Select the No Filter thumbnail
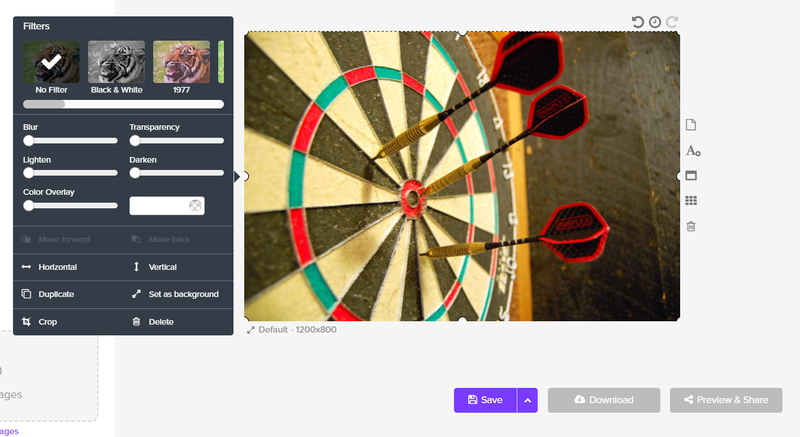The image size is (800, 437). pos(51,62)
